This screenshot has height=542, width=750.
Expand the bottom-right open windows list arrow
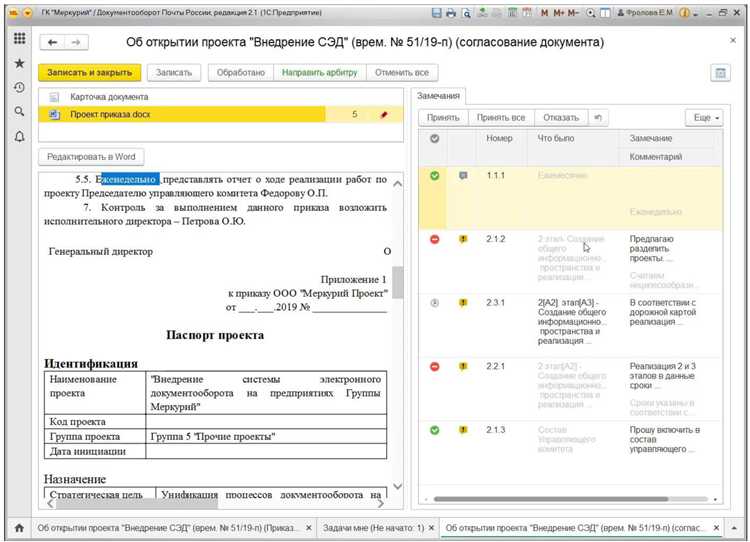pyautogui.click(x=737, y=527)
